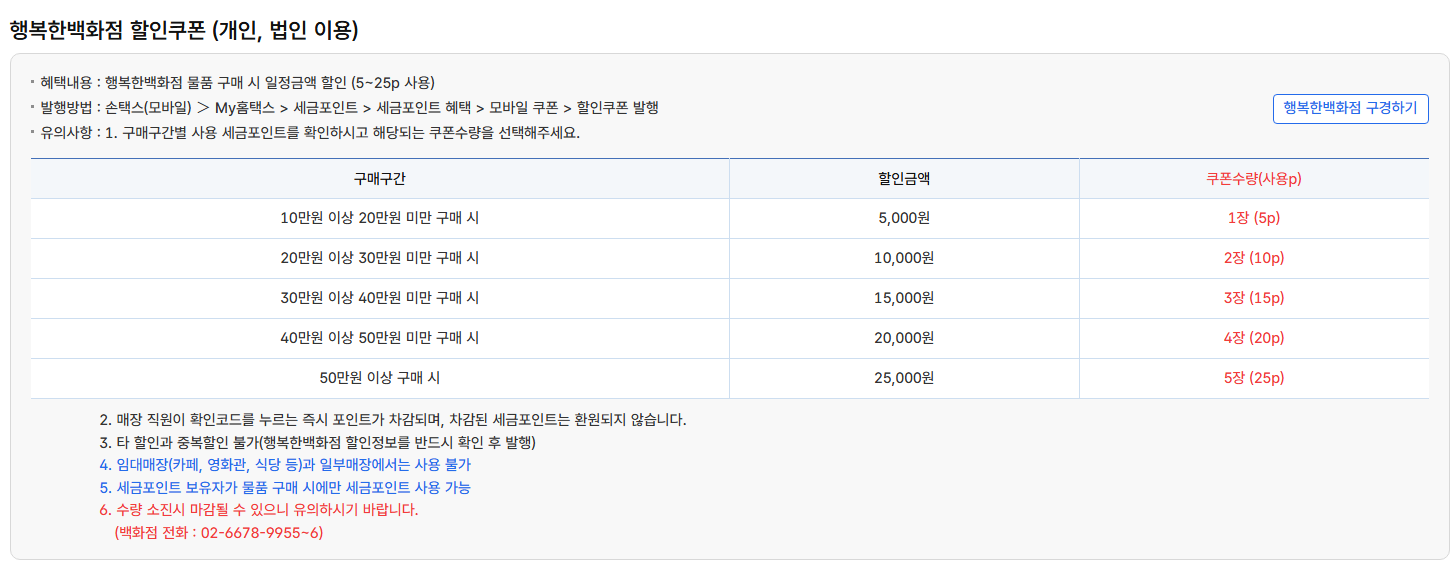Click blue notice 5 about 세금포인트 보유자
1454x561 pixels.
(x=285, y=488)
